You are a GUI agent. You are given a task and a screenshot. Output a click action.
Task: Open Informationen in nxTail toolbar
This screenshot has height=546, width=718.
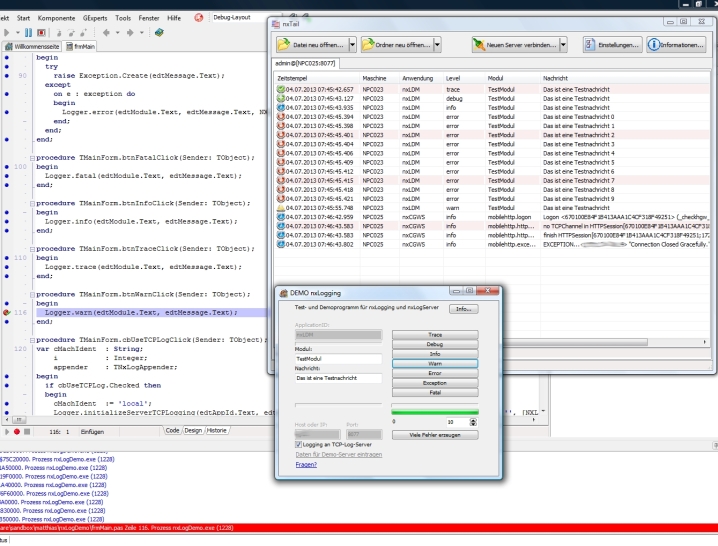coord(675,47)
